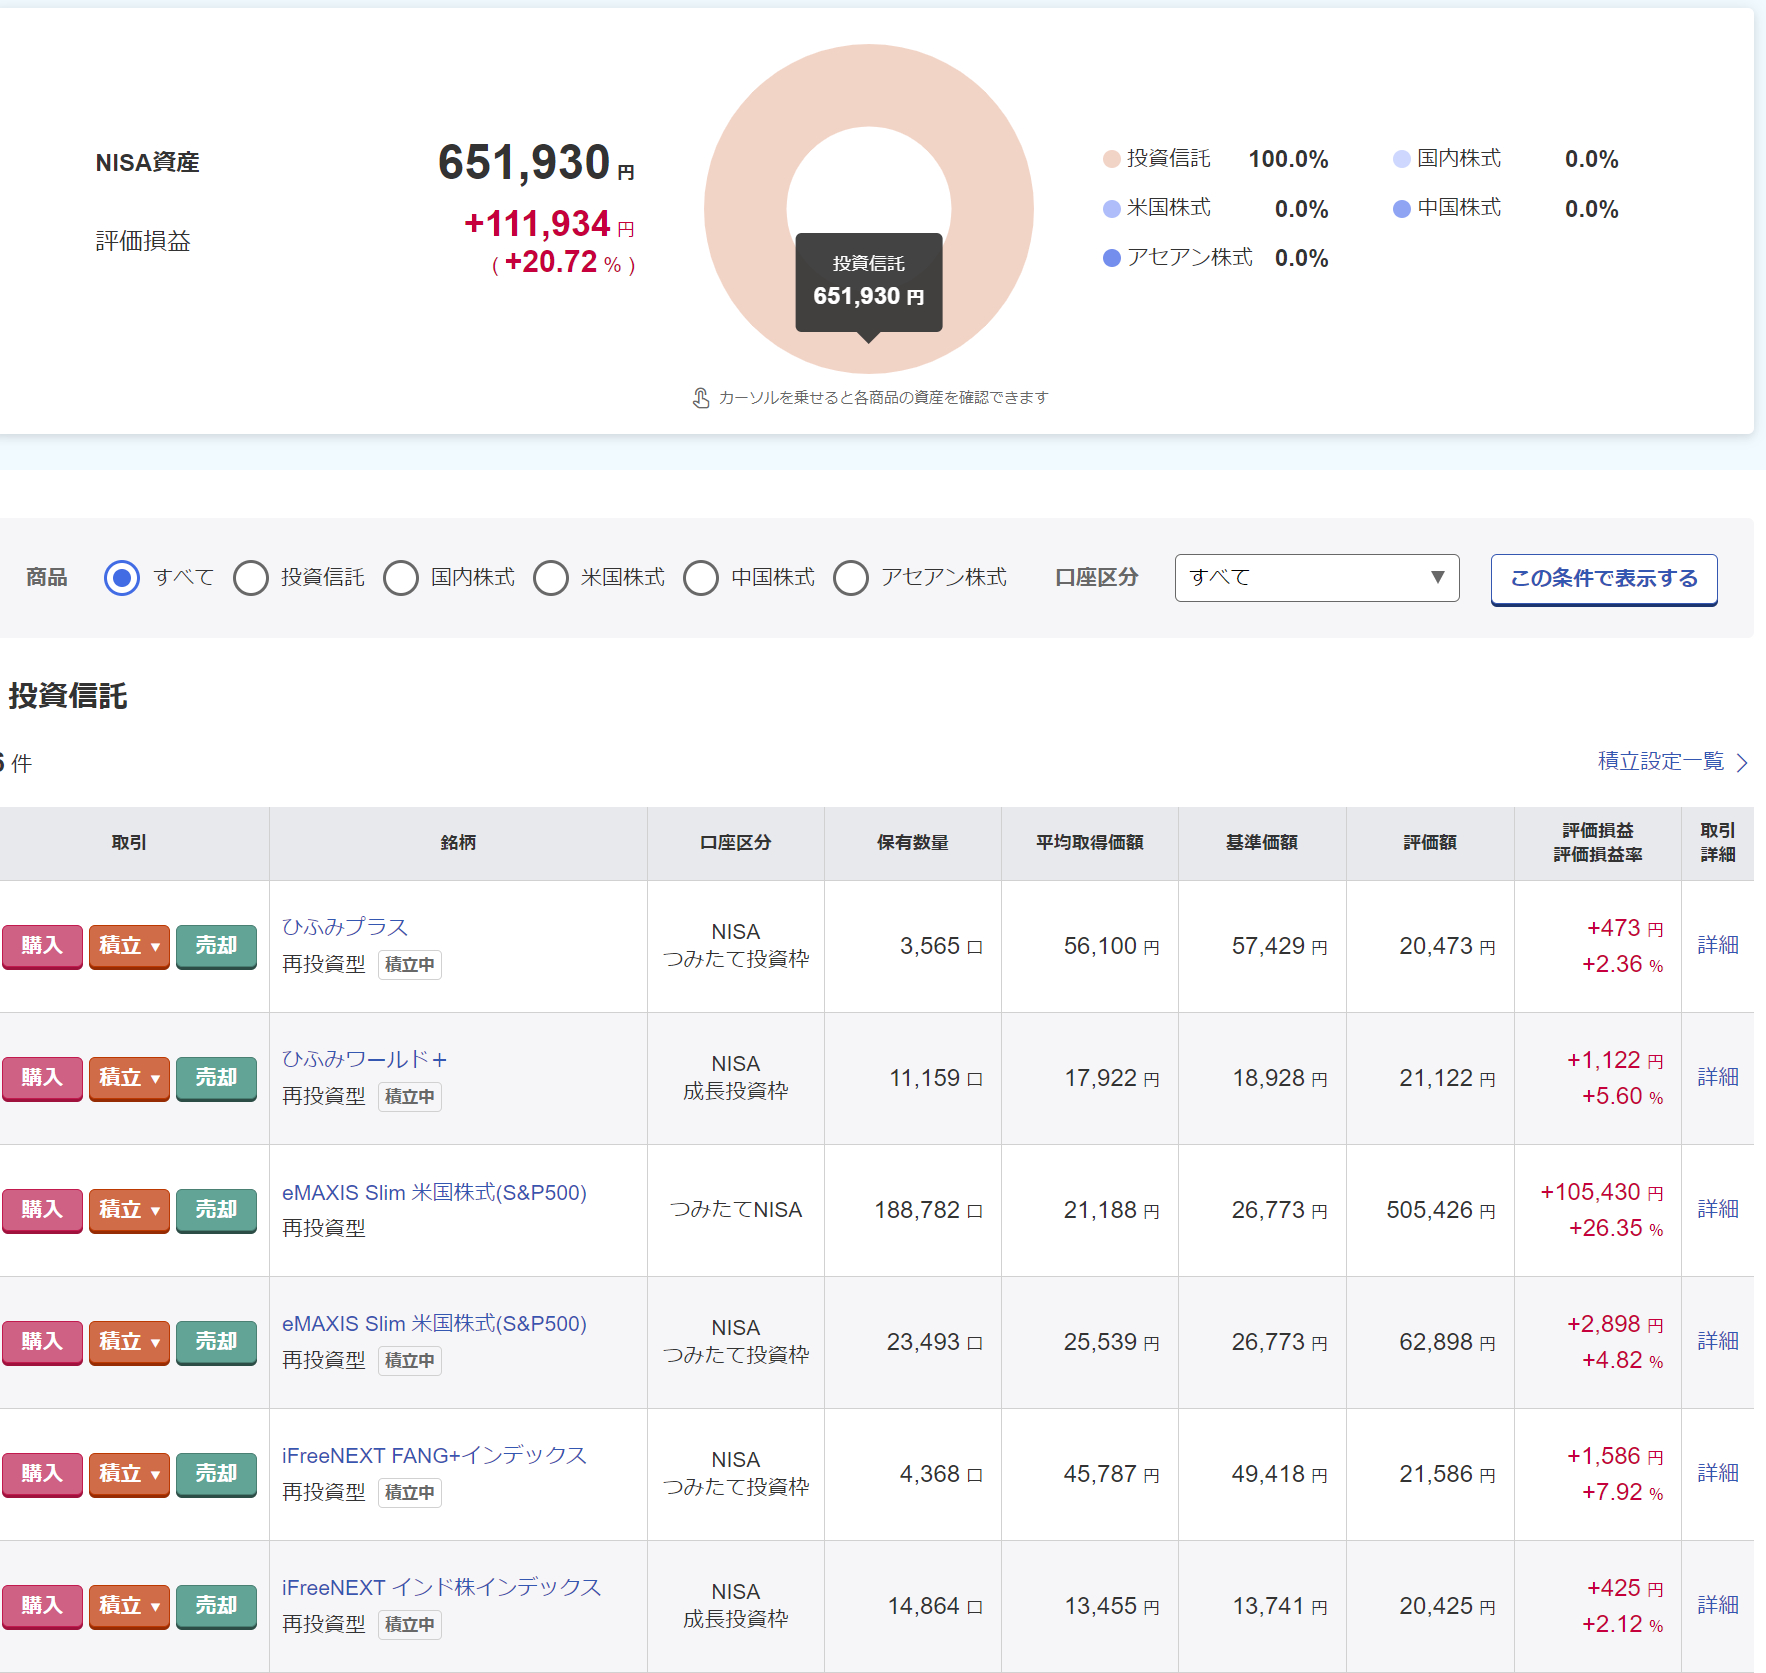View 詳細 for ひふみプラス row

(x=1717, y=945)
